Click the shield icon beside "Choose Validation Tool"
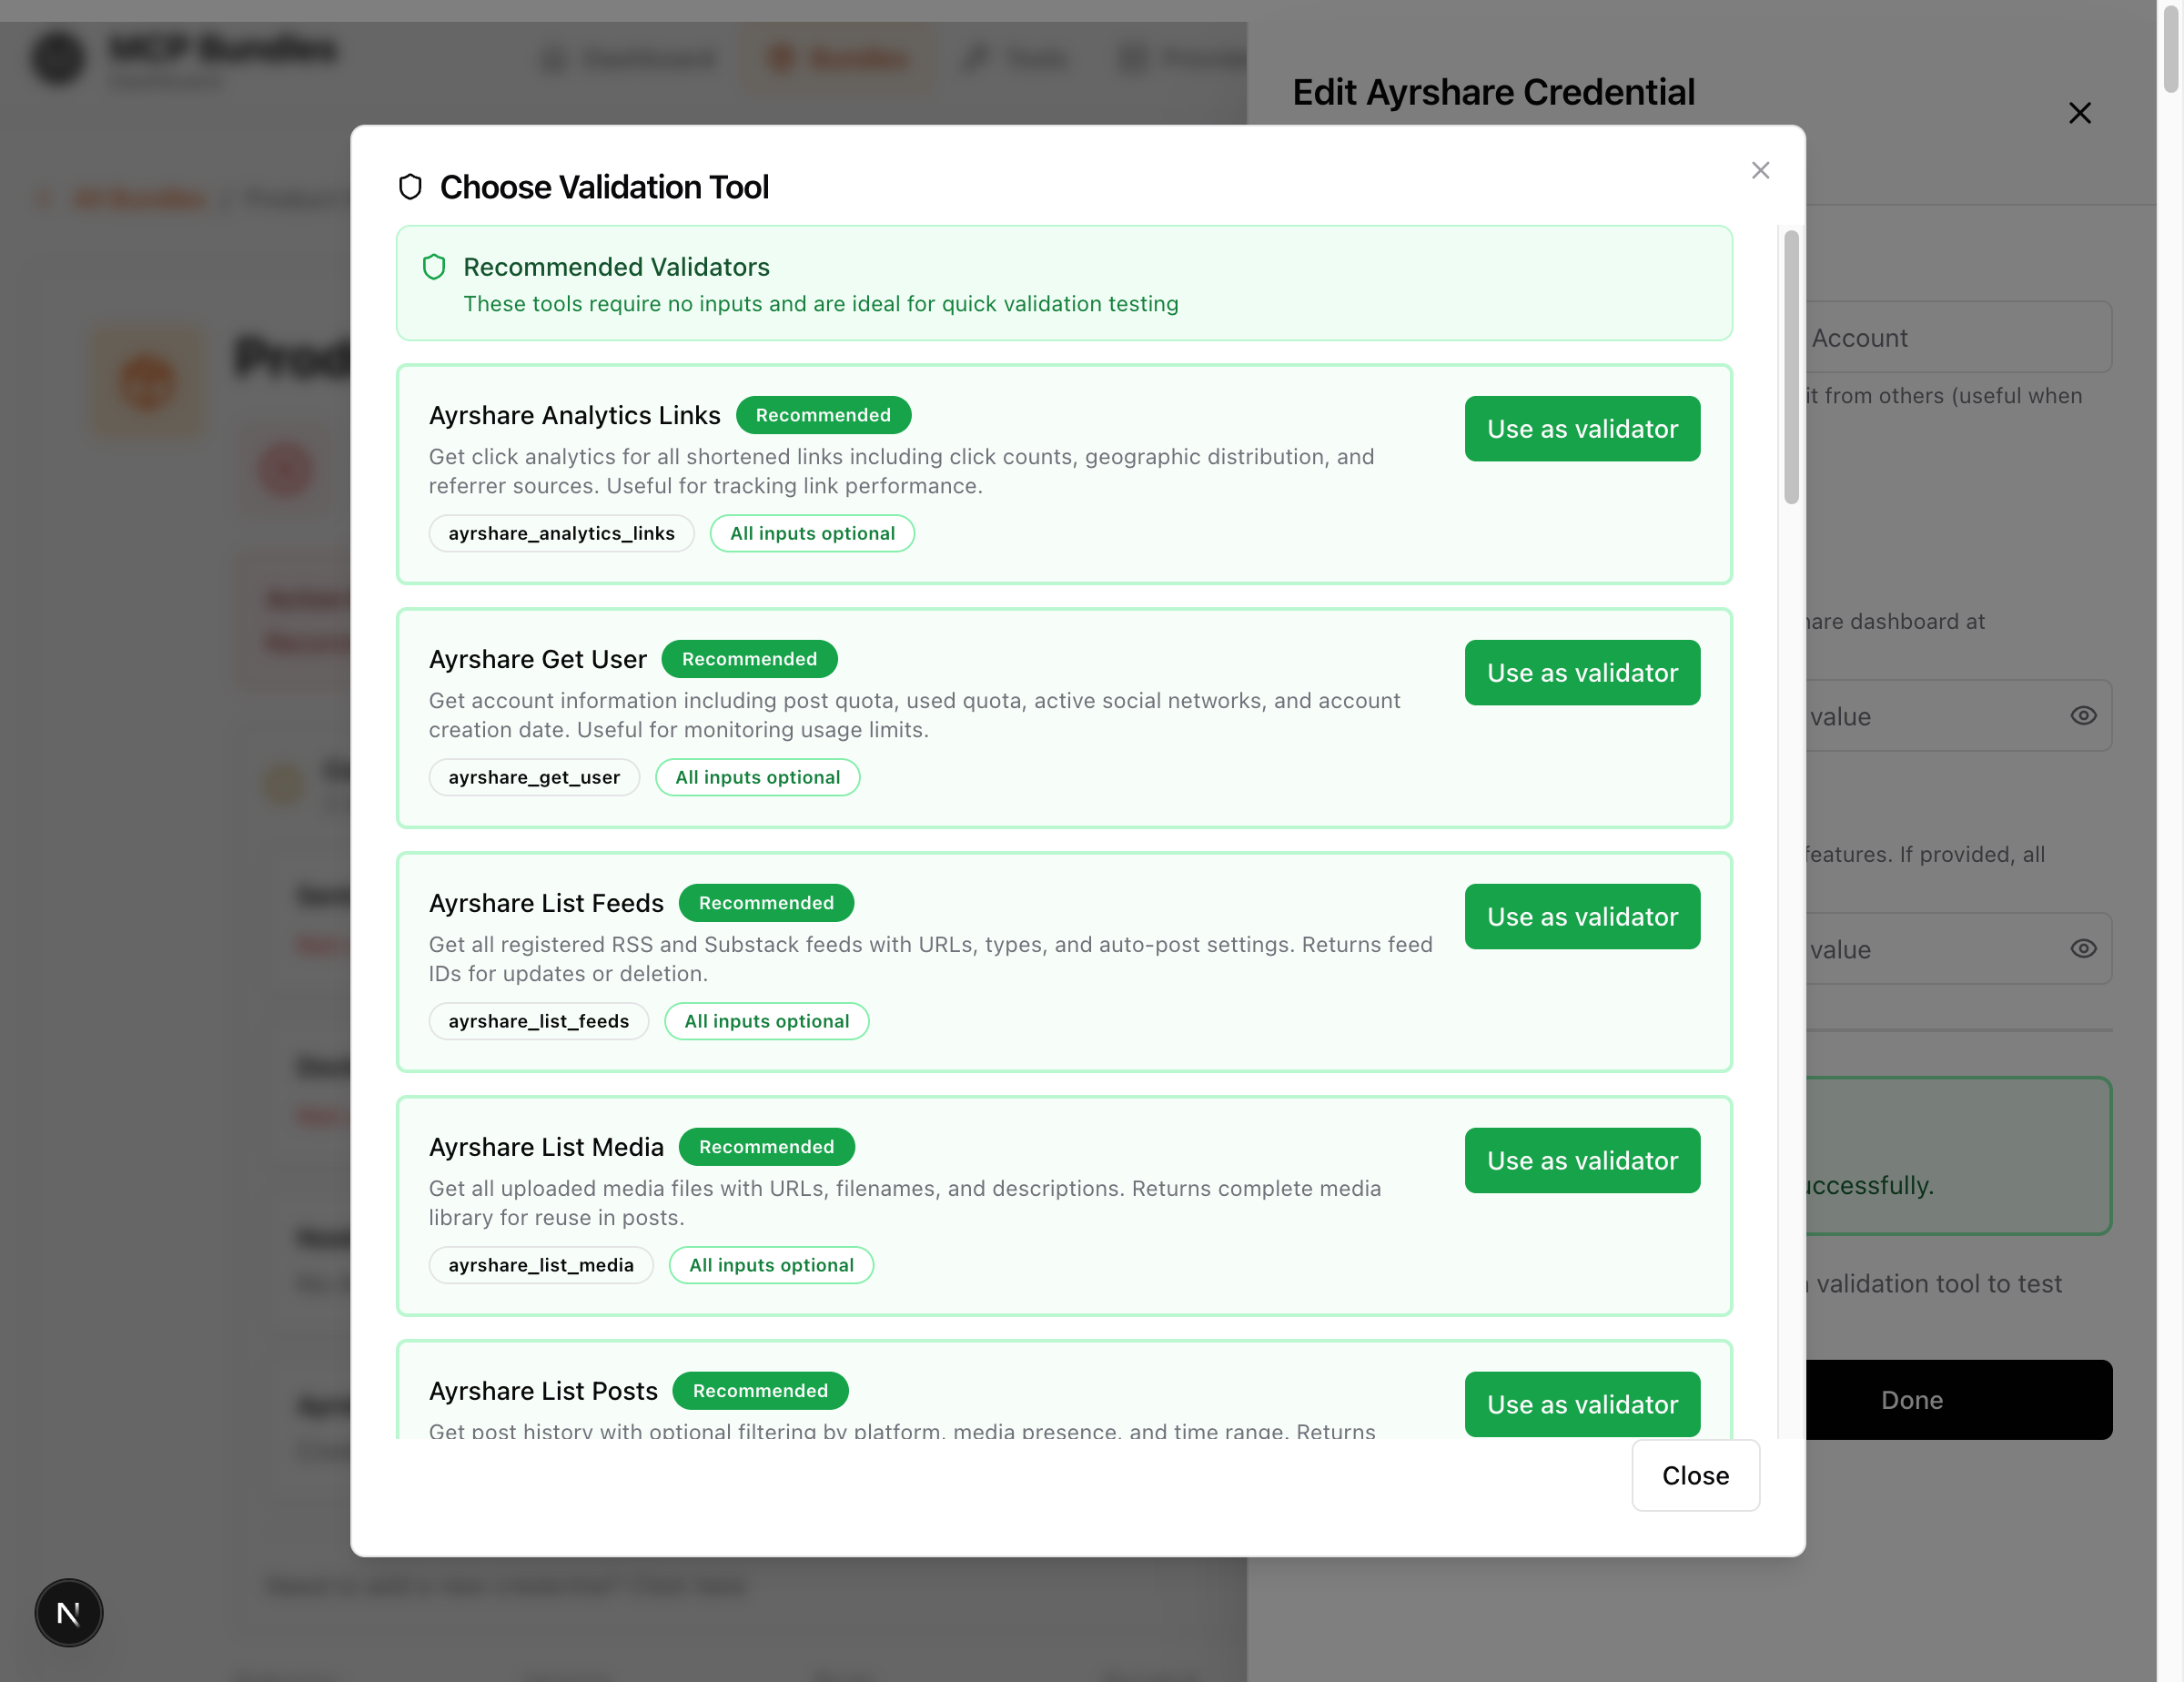The height and width of the screenshot is (1682, 2184). point(411,187)
